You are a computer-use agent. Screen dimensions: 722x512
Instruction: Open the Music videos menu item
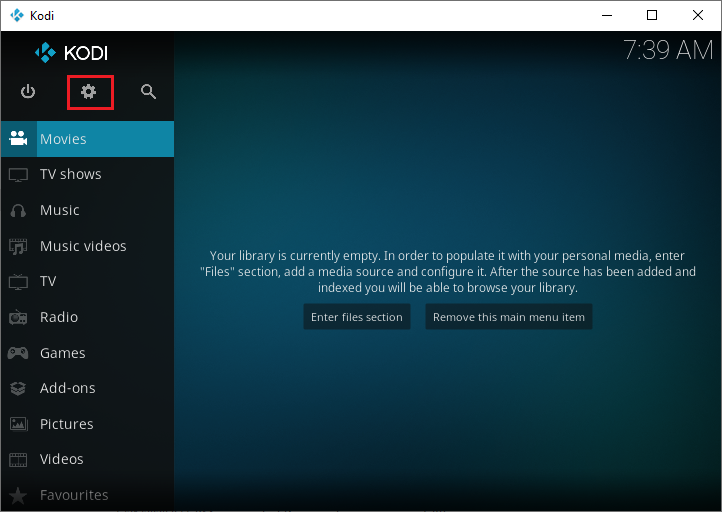coord(87,246)
